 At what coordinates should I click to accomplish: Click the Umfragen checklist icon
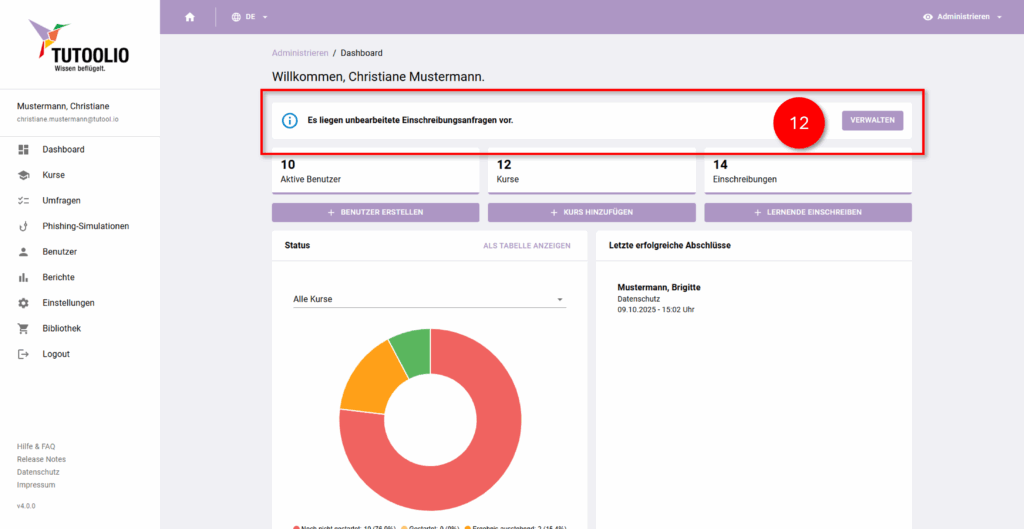click(x=23, y=201)
